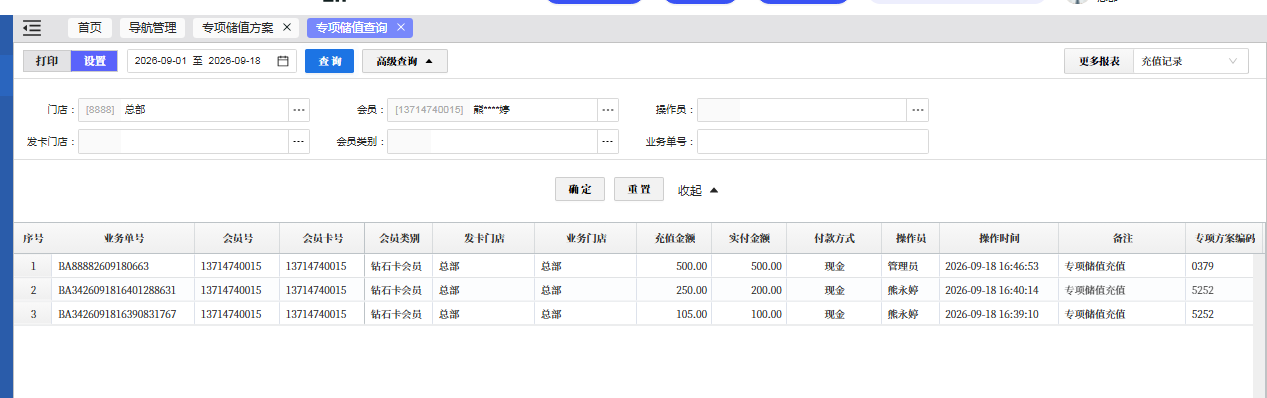Collapse the sidebar menu hamburger icon
This screenshot has height=398, width=1267.
click(x=32, y=28)
